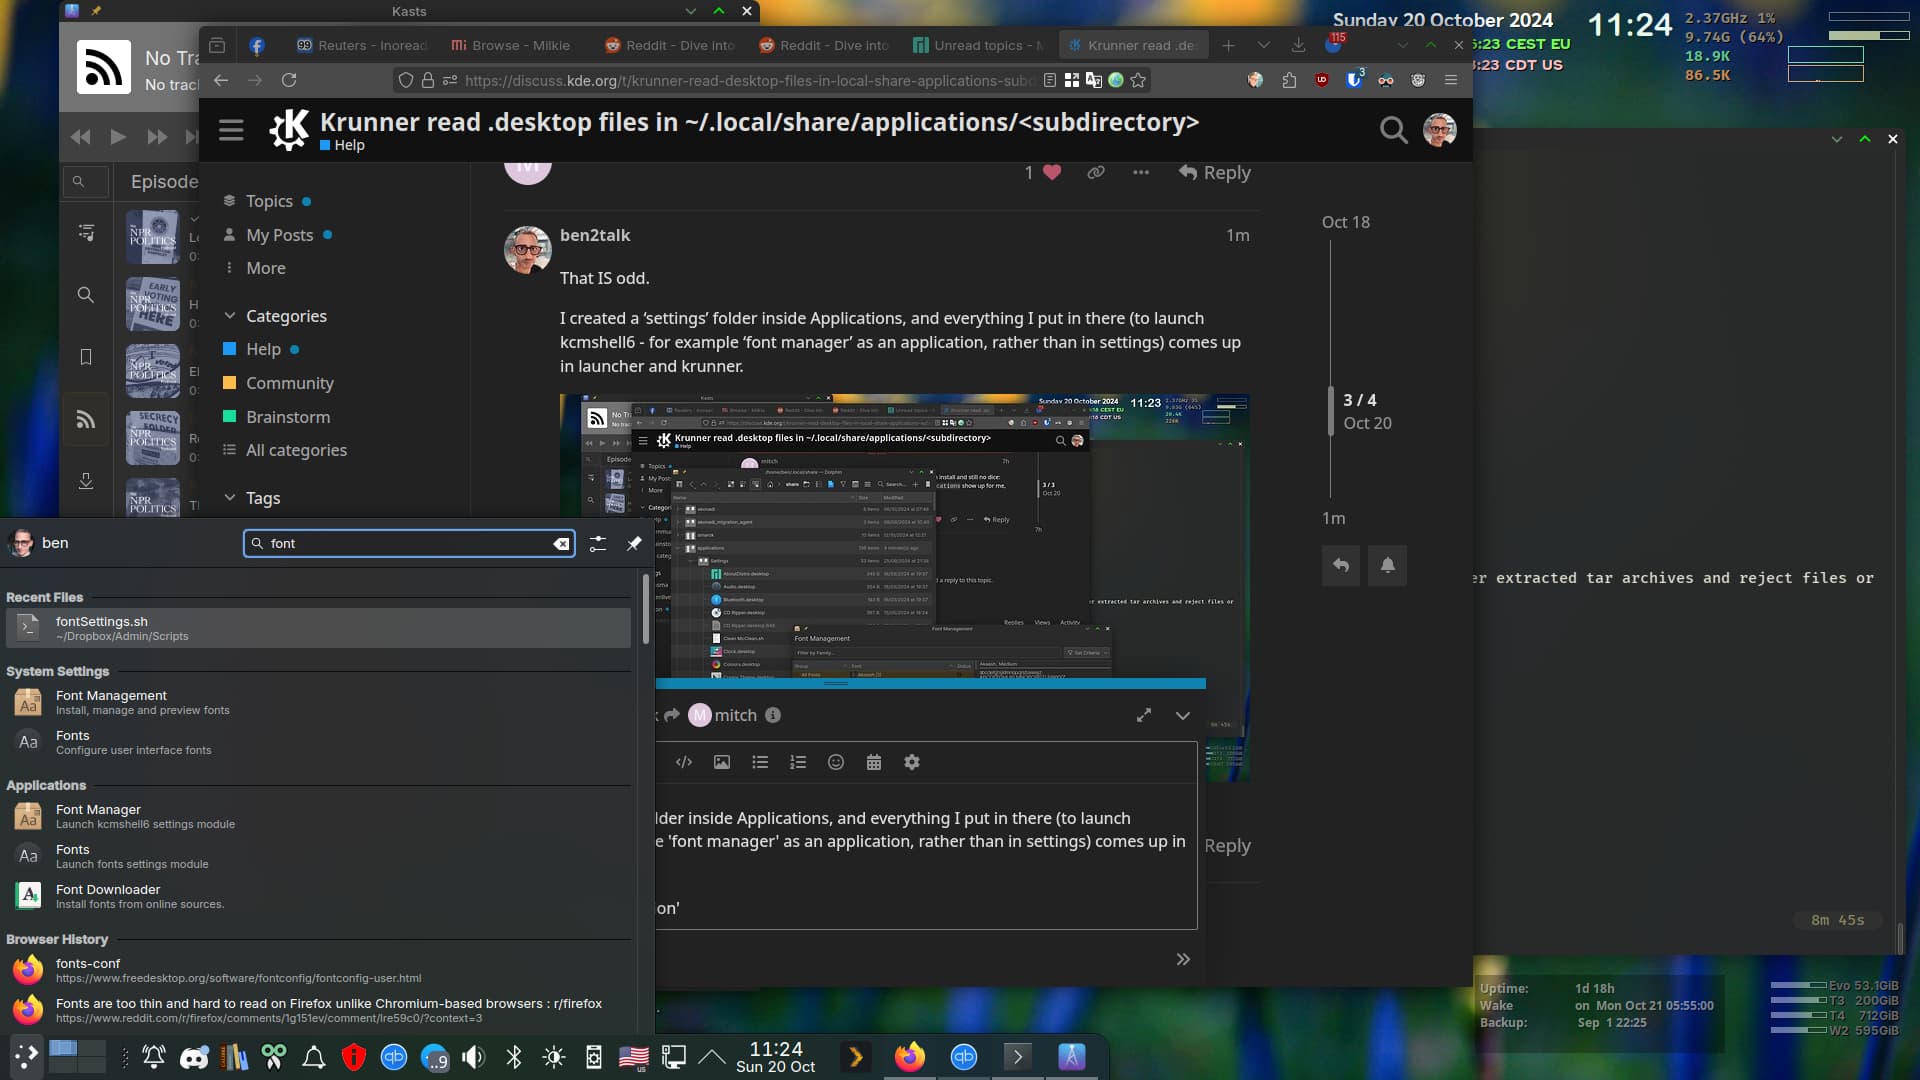Open the Firefox application menu
This screenshot has width=1920, height=1080.
(1451, 80)
